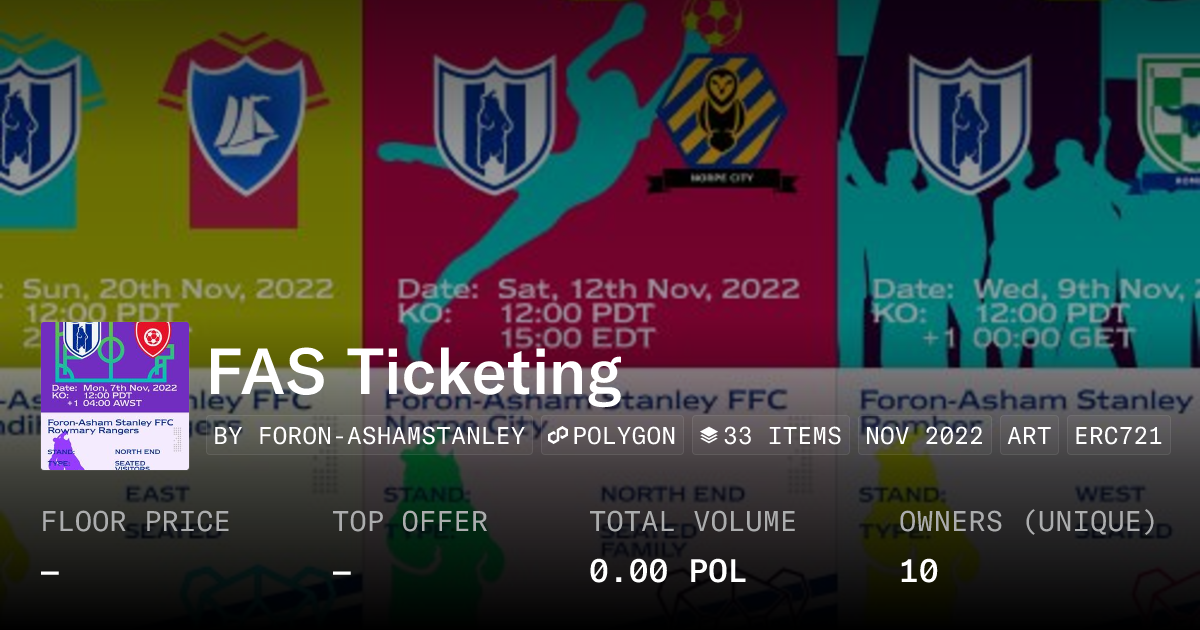Select the NOV 2022 badge
This screenshot has width=1200, height=630.
click(x=924, y=435)
